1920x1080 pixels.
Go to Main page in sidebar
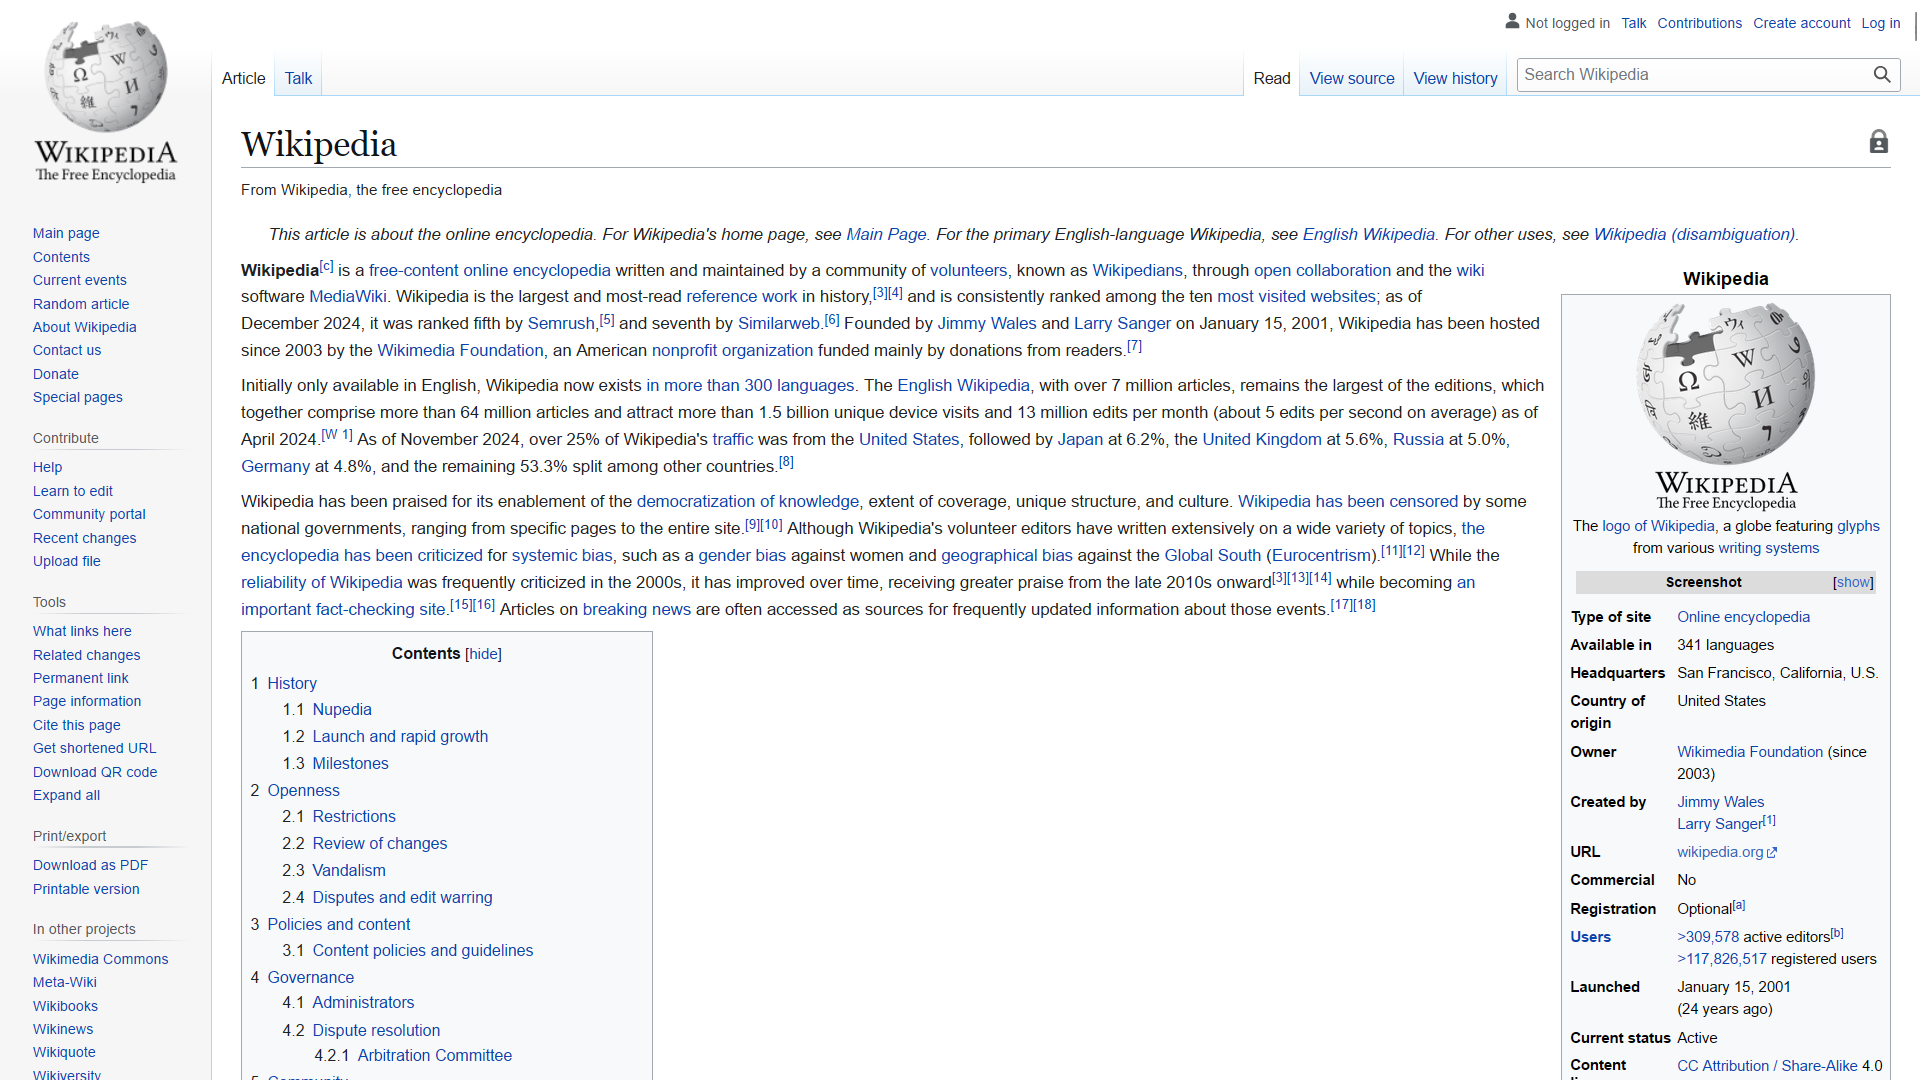click(x=66, y=233)
